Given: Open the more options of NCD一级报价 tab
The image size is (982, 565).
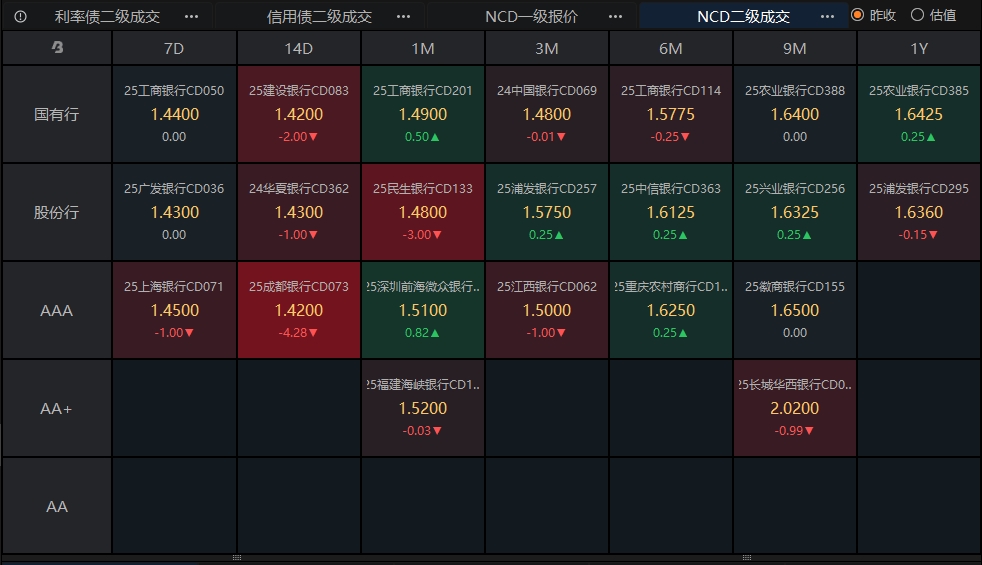Looking at the screenshot, I should tap(616, 16).
